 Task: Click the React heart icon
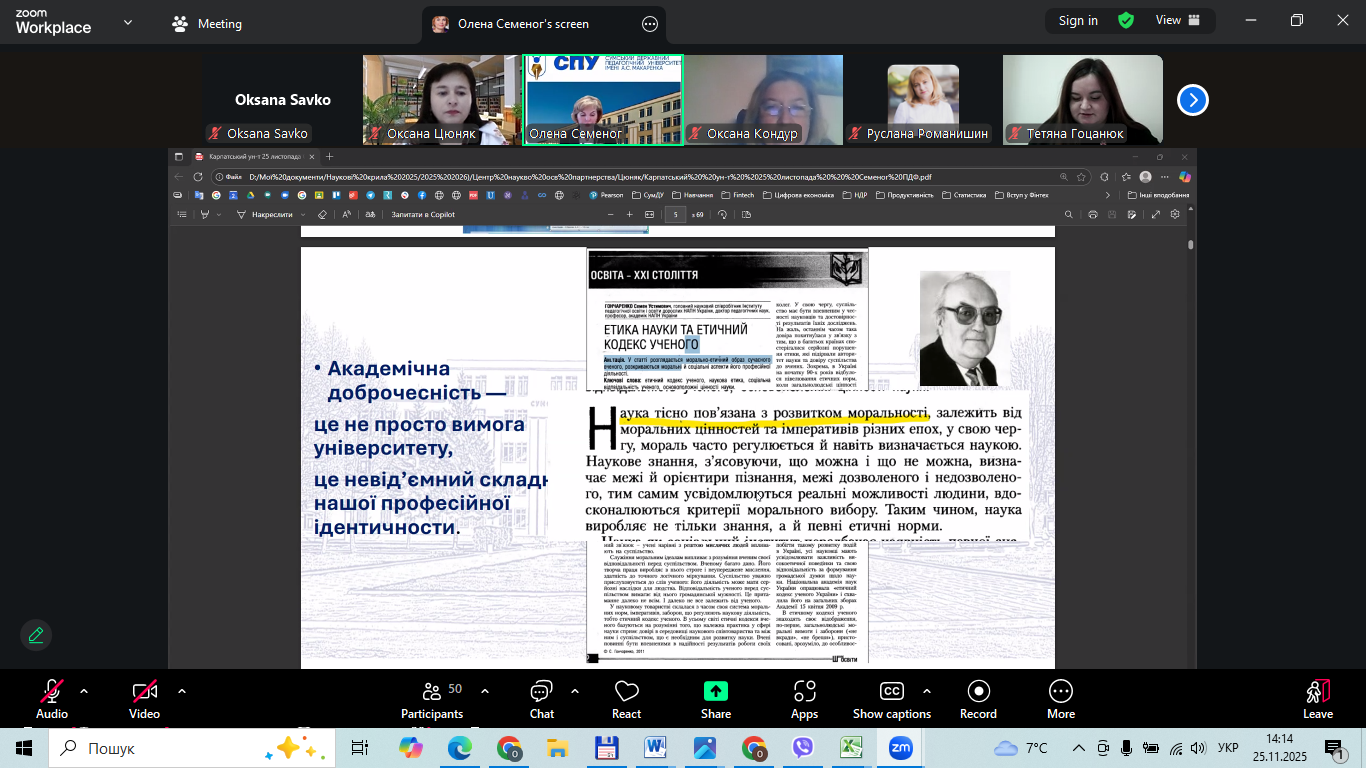[x=626, y=692]
